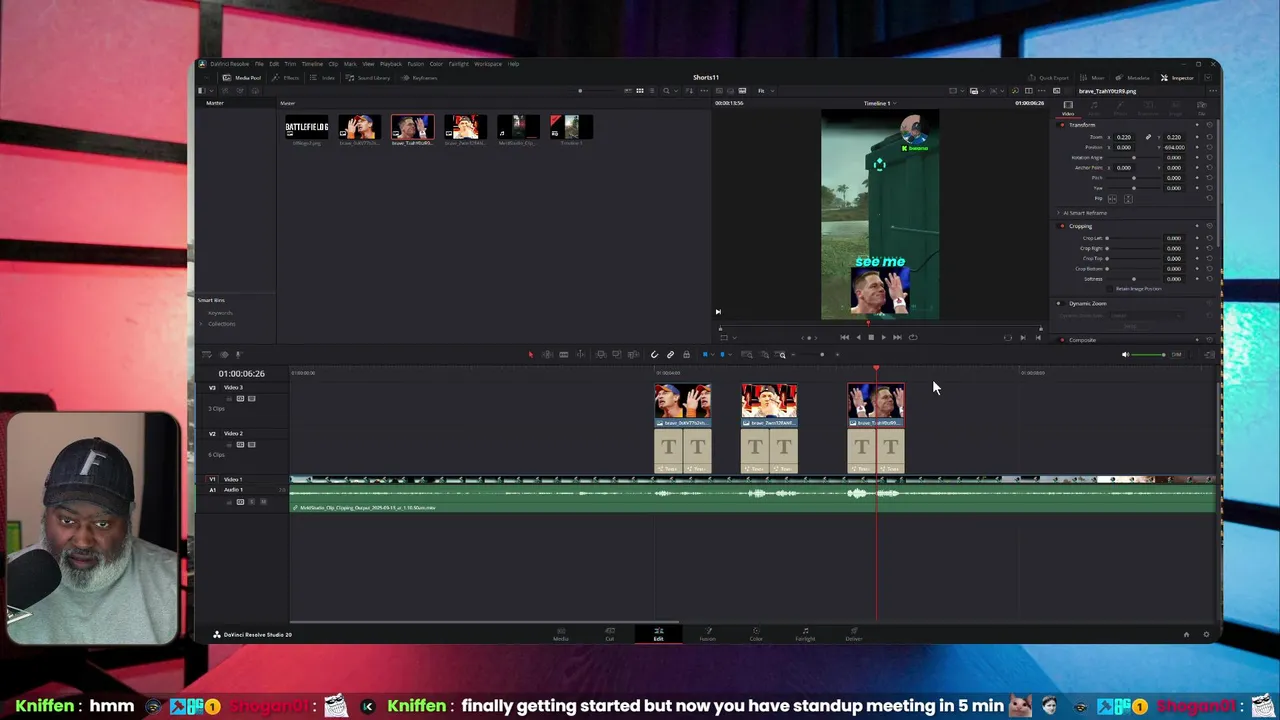Mute audio via the speaker icon
The width and height of the screenshot is (1280, 720).
pos(1125,354)
